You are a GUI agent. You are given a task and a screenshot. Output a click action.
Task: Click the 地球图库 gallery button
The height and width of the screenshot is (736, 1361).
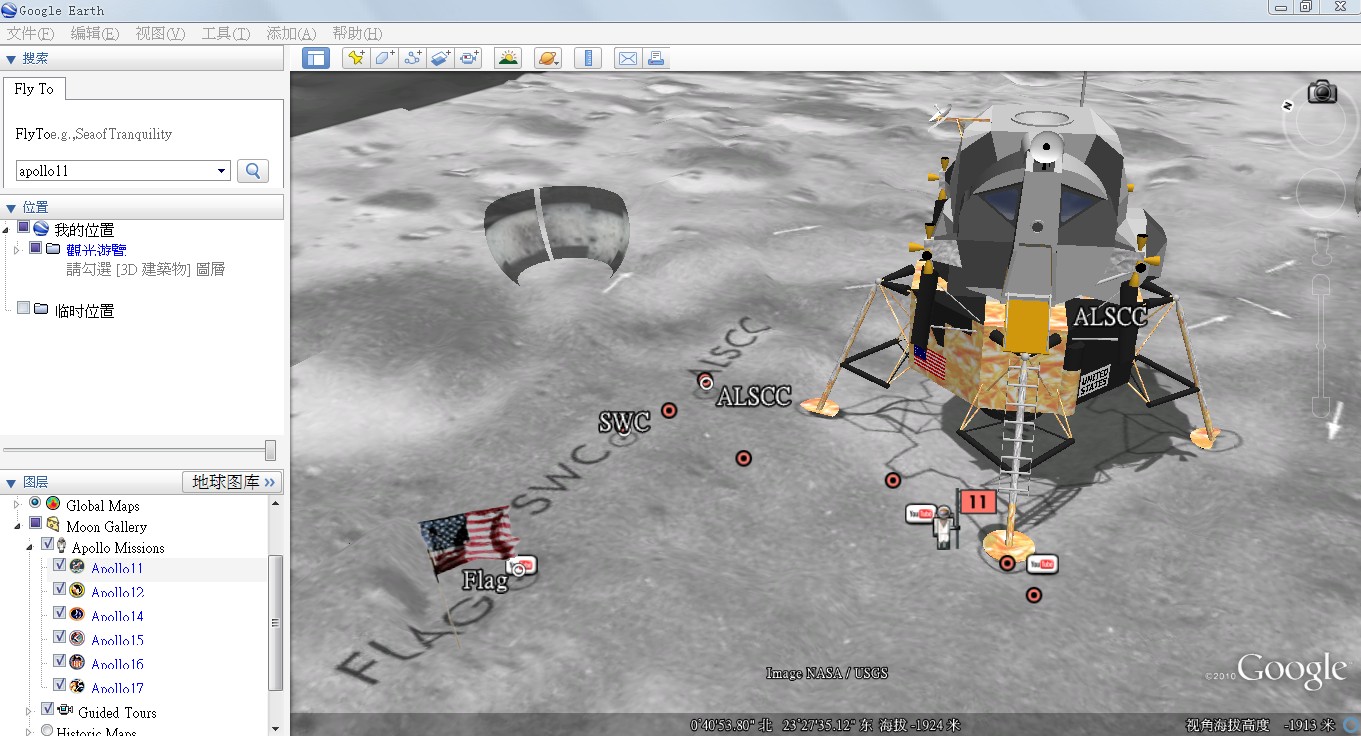233,482
